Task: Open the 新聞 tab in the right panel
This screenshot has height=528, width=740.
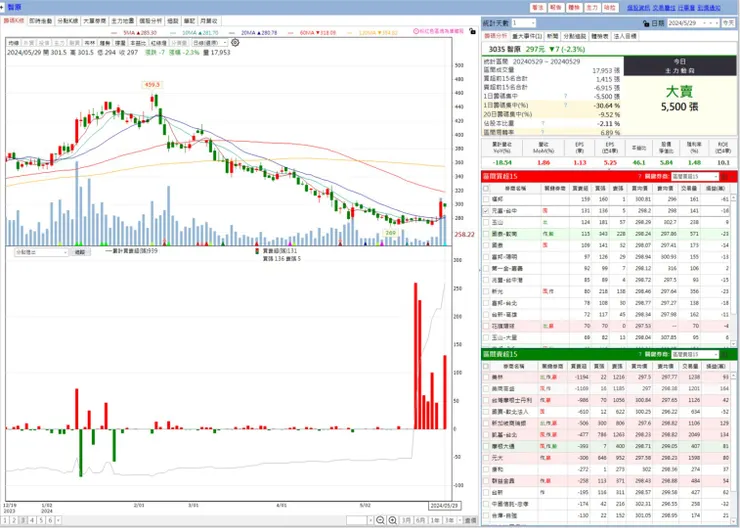Action: tap(552, 36)
